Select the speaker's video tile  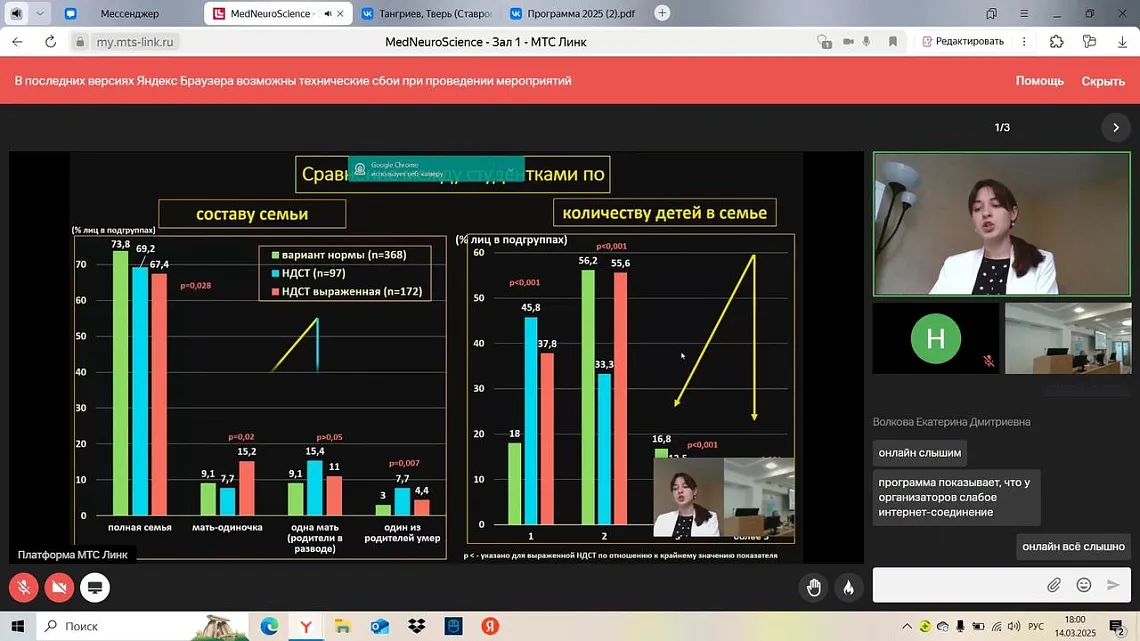pyautogui.click(x=1002, y=224)
